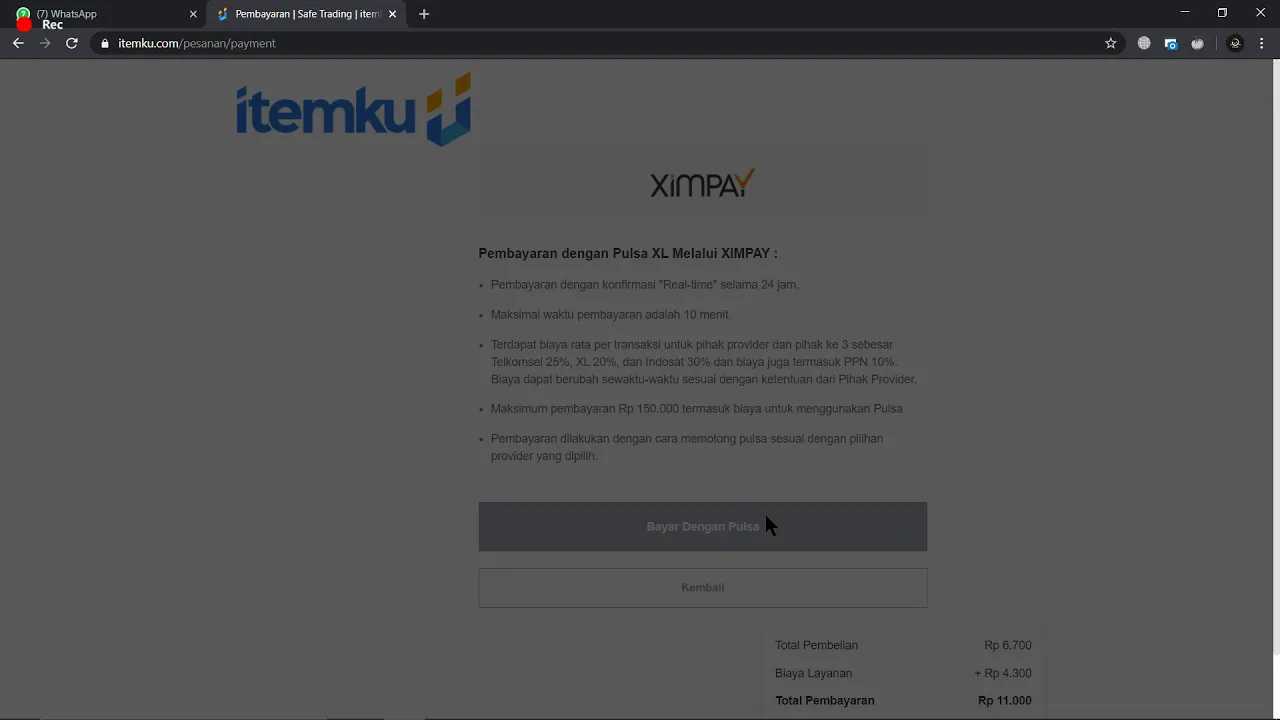Close the Pembayaran itemku tab
The height and width of the screenshot is (720, 1280).
pos(392,14)
